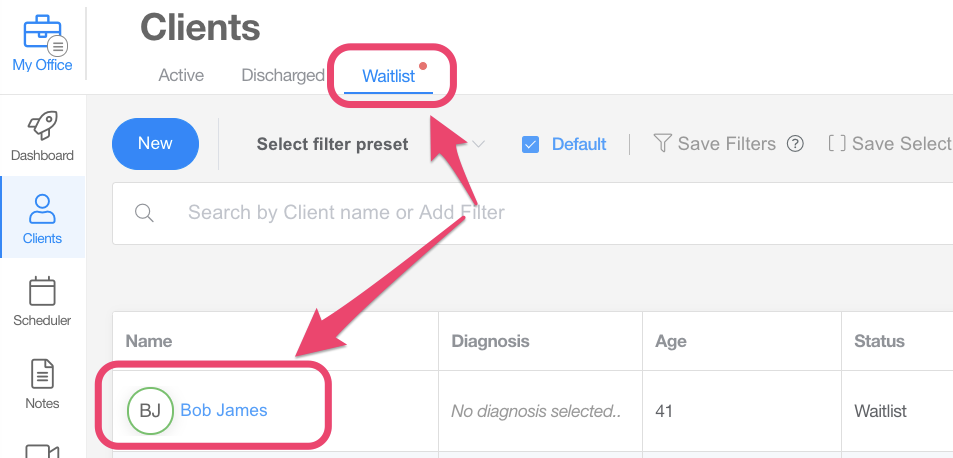
Task: Sort by the Age column header
Action: tap(670, 341)
